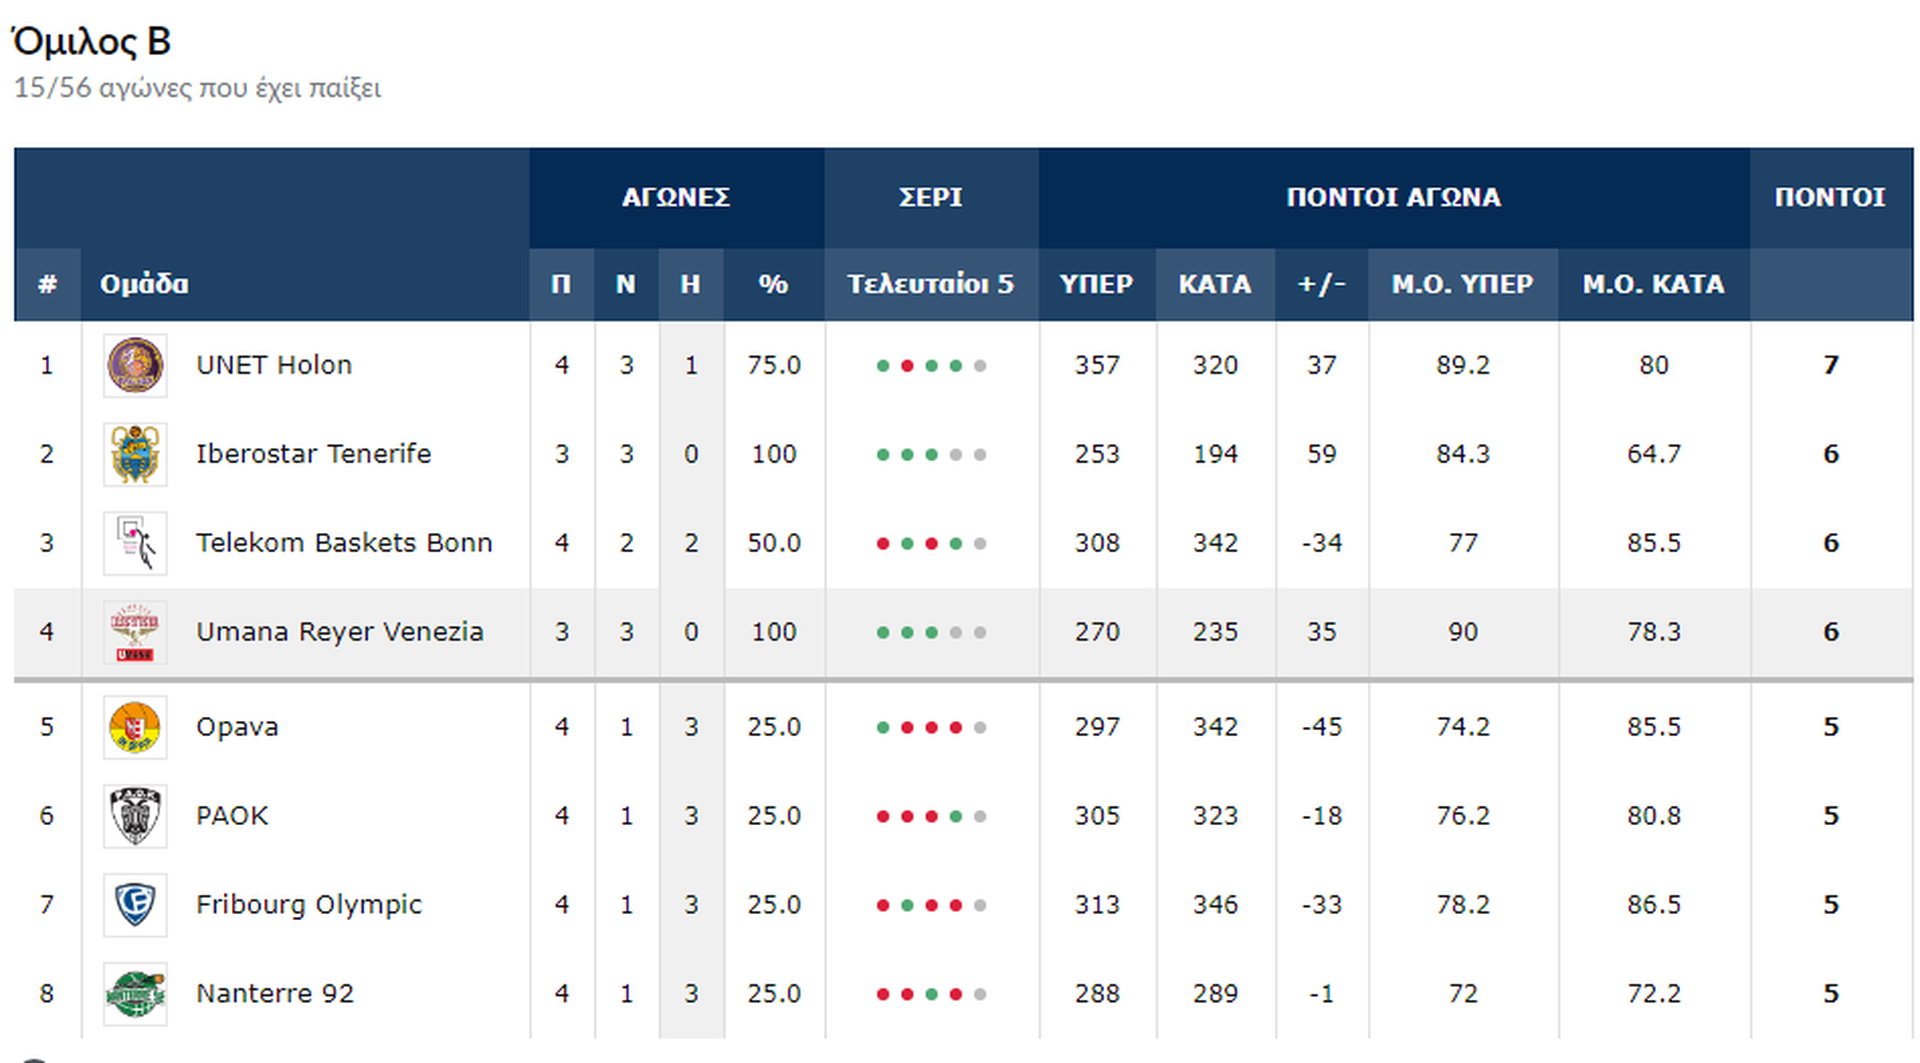Sort by the ΚΑΤΑ column header
The height and width of the screenshot is (1063, 1920).
pyautogui.click(x=1214, y=285)
